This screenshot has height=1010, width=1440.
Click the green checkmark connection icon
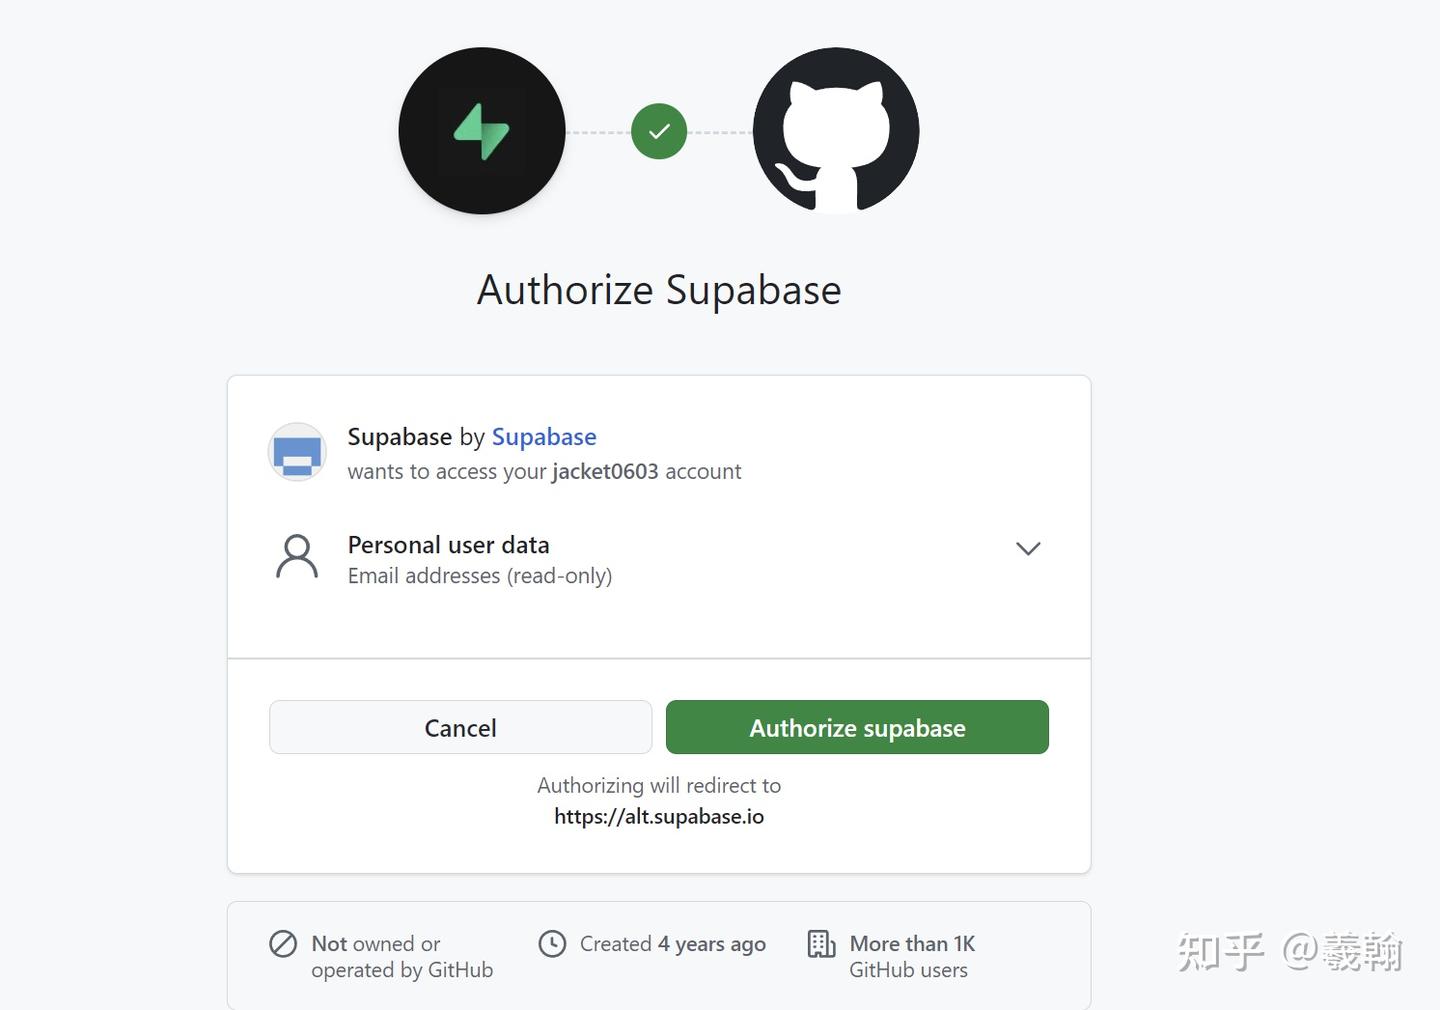click(659, 131)
